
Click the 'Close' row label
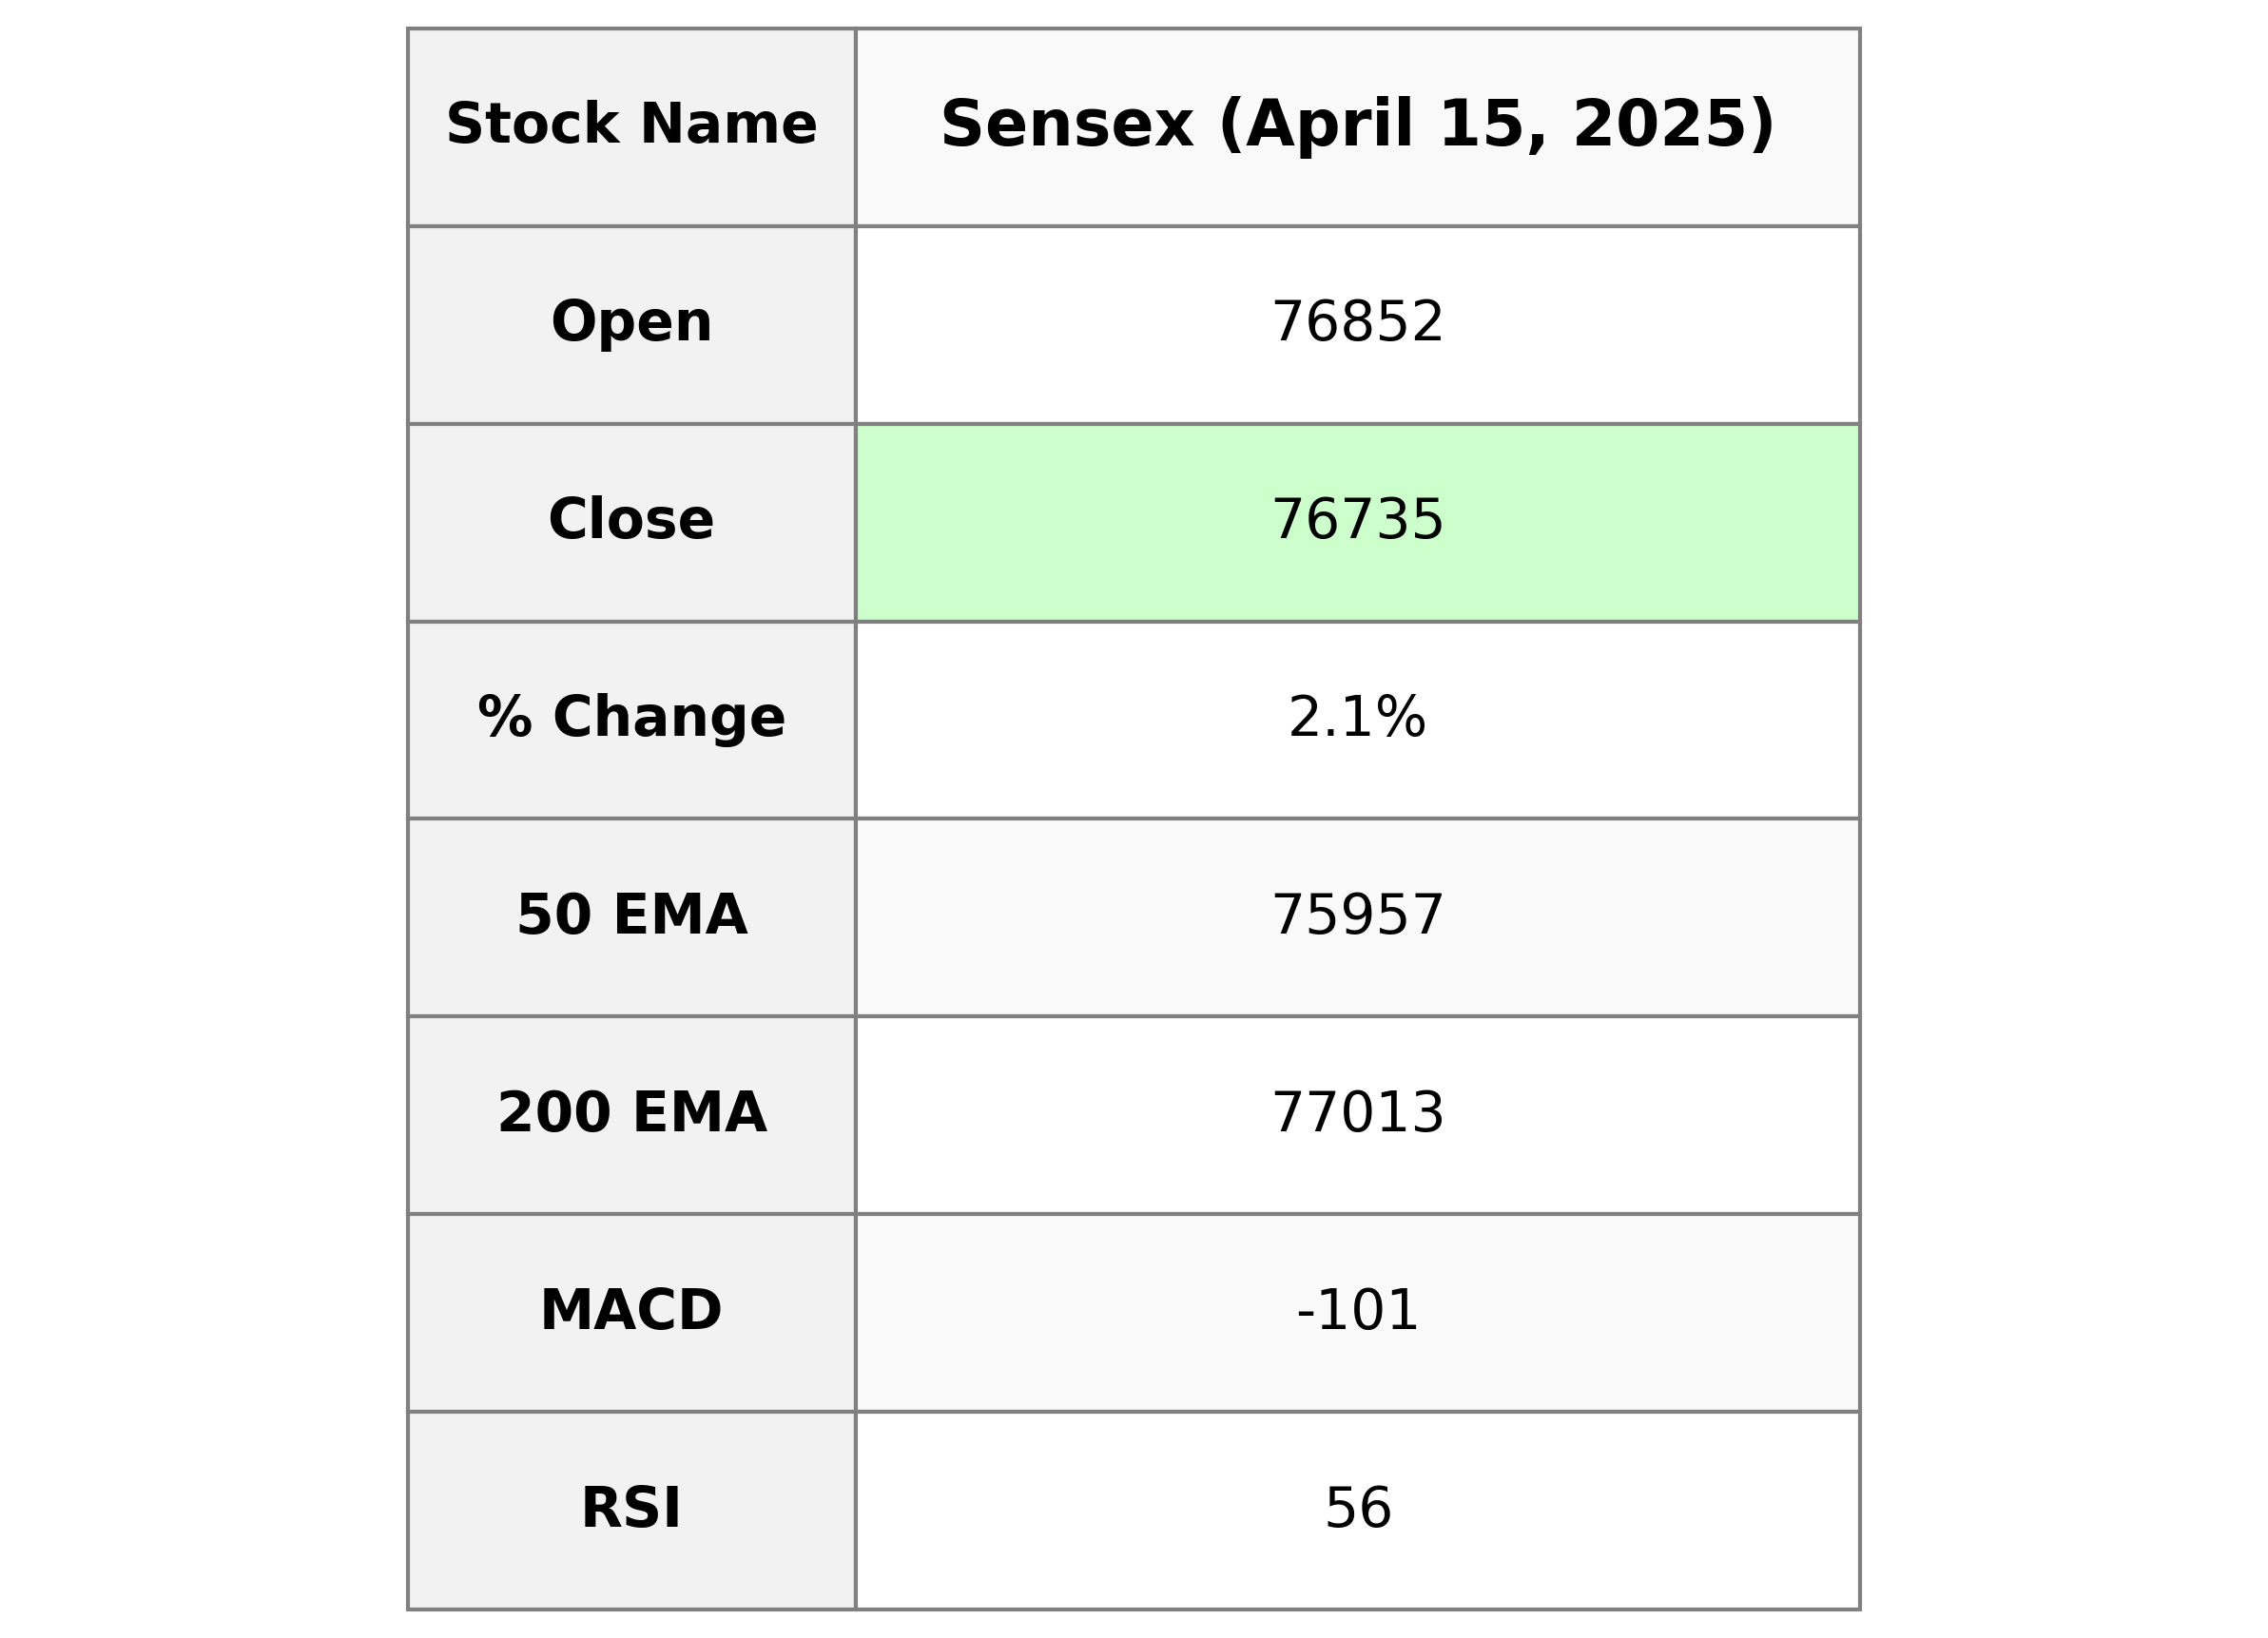tap(631, 520)
